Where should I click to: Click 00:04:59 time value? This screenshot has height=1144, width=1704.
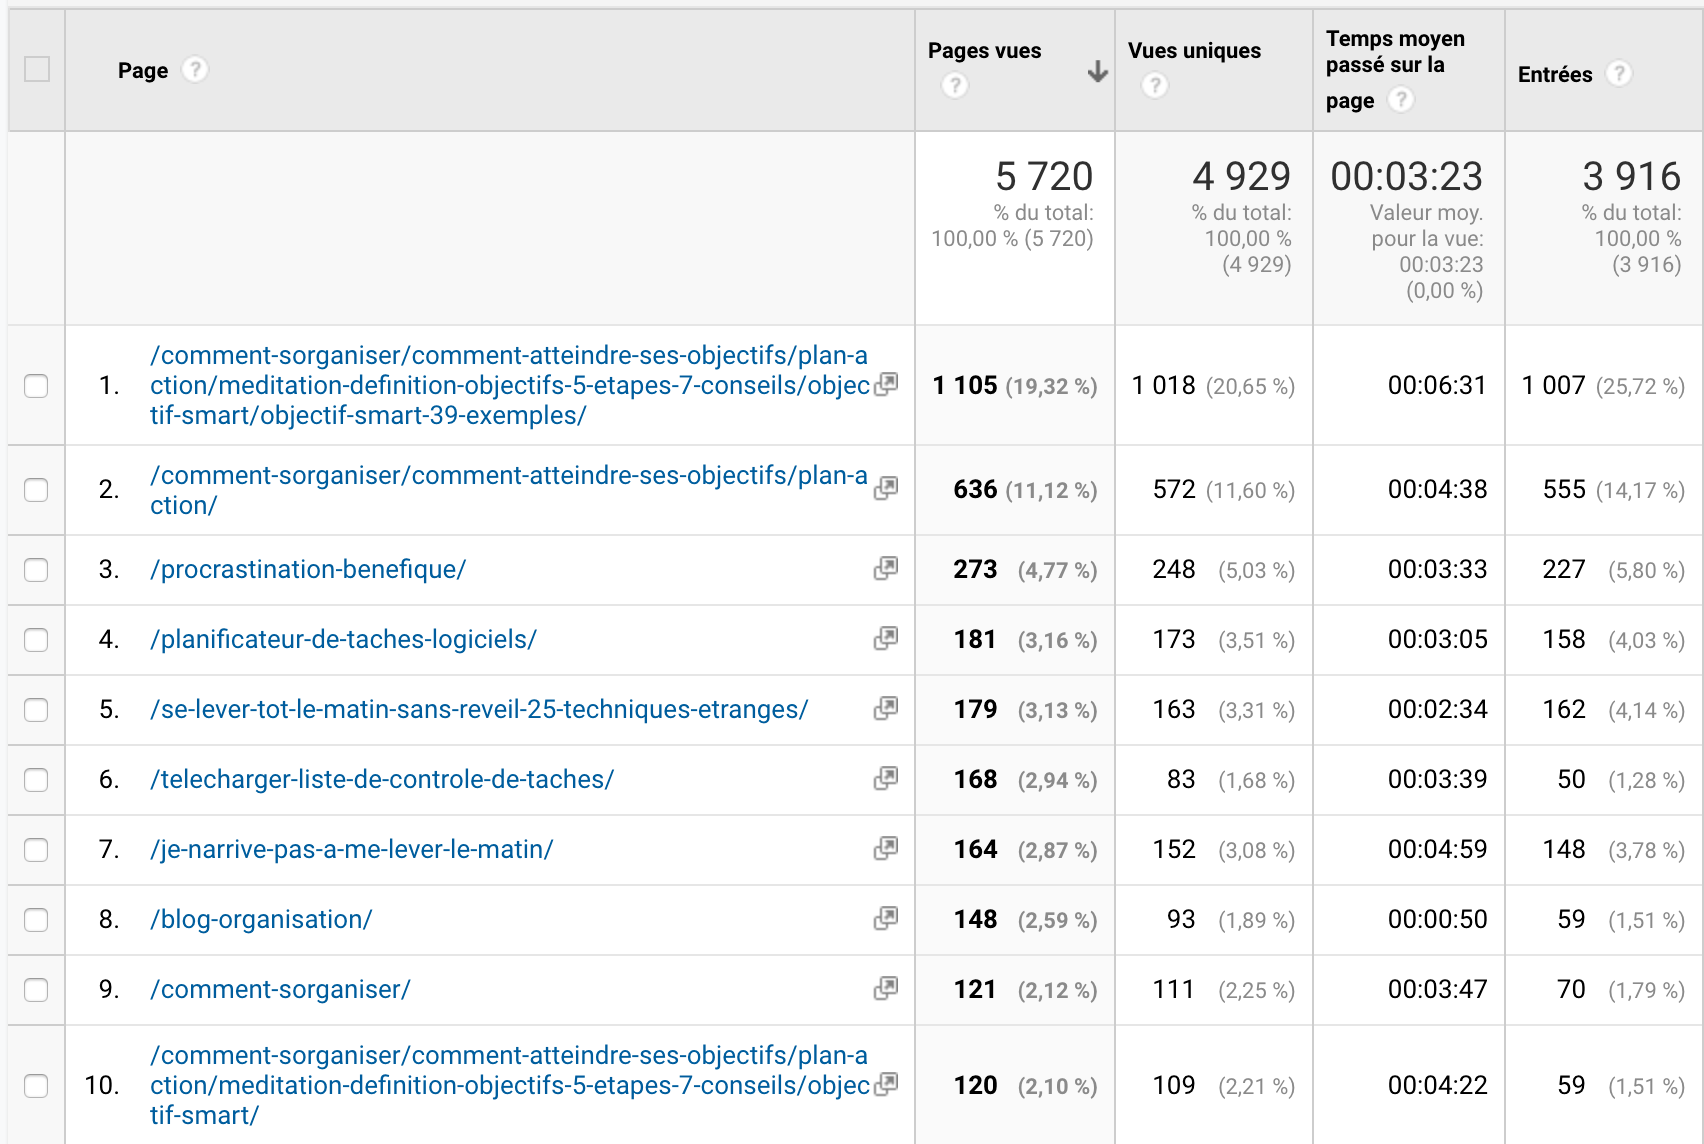[1437, 849]
